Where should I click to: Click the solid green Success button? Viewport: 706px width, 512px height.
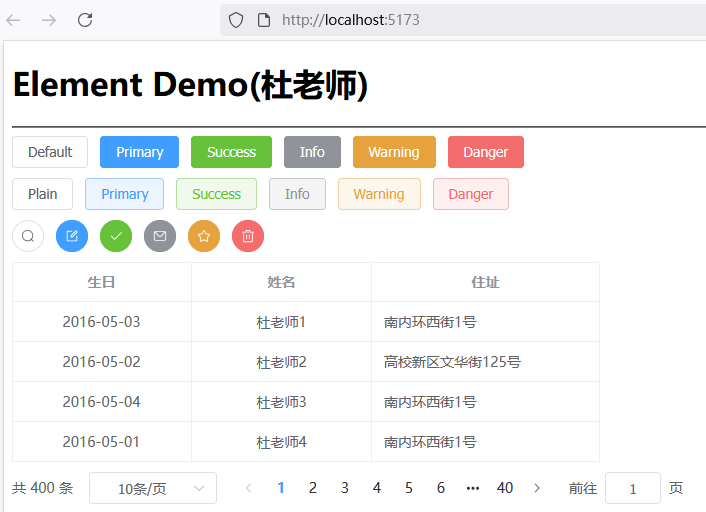coord(231,152)
